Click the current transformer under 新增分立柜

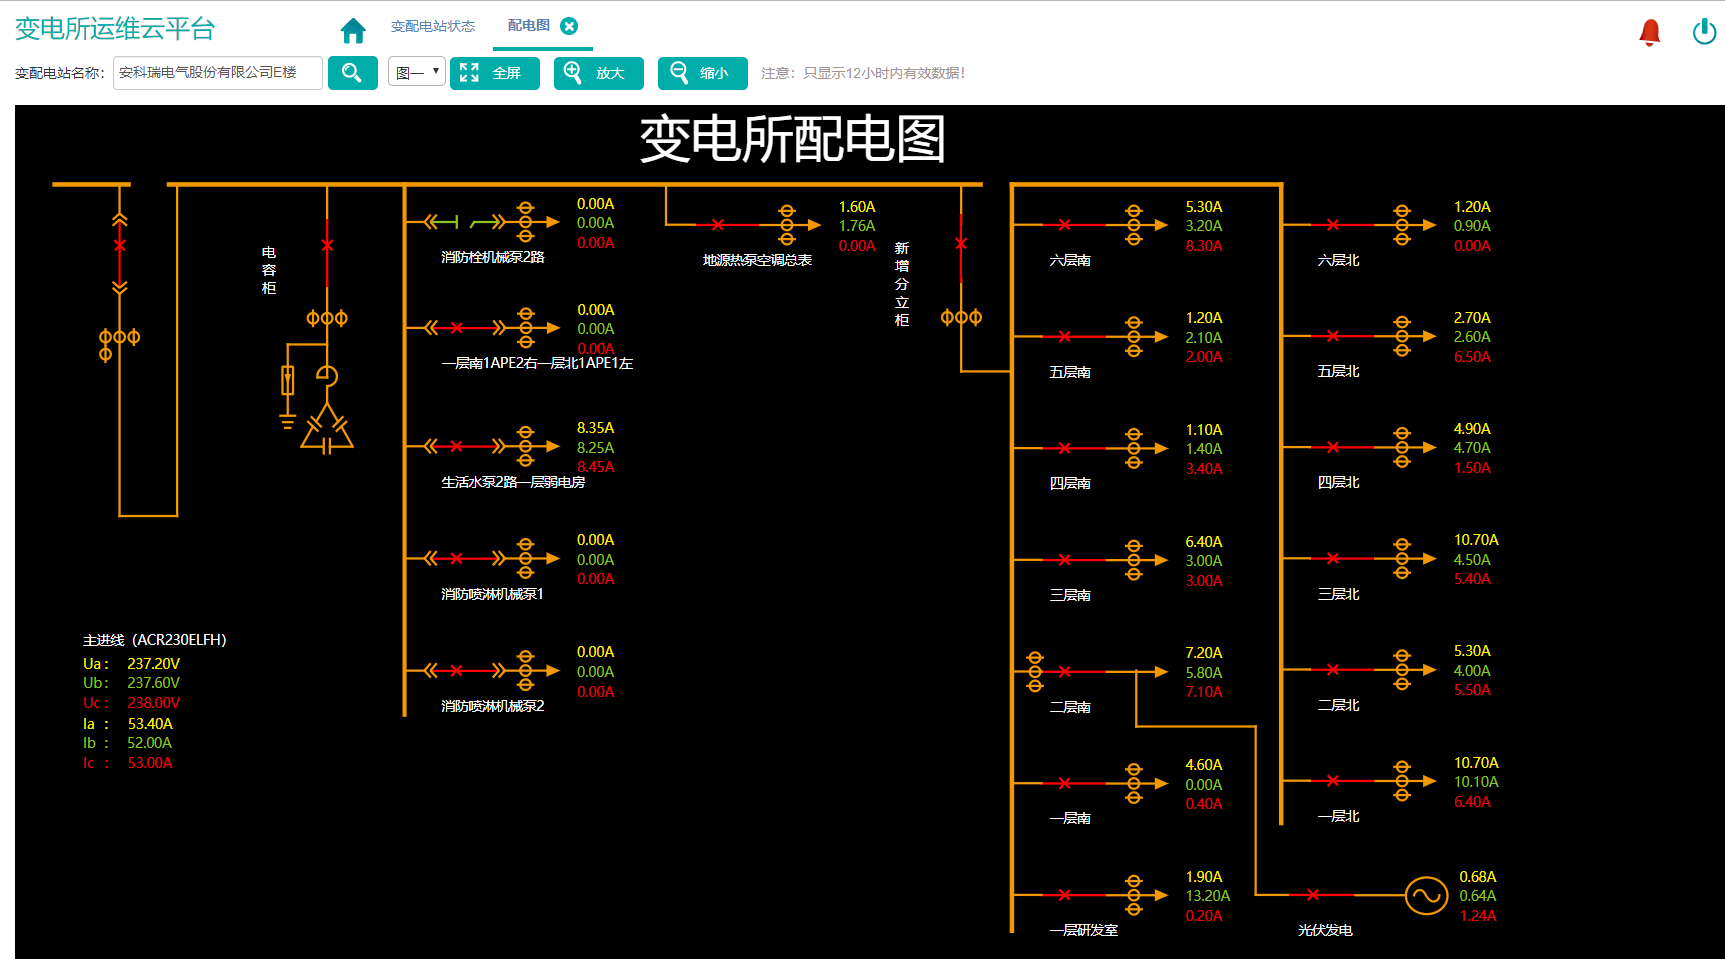point(961,318)
